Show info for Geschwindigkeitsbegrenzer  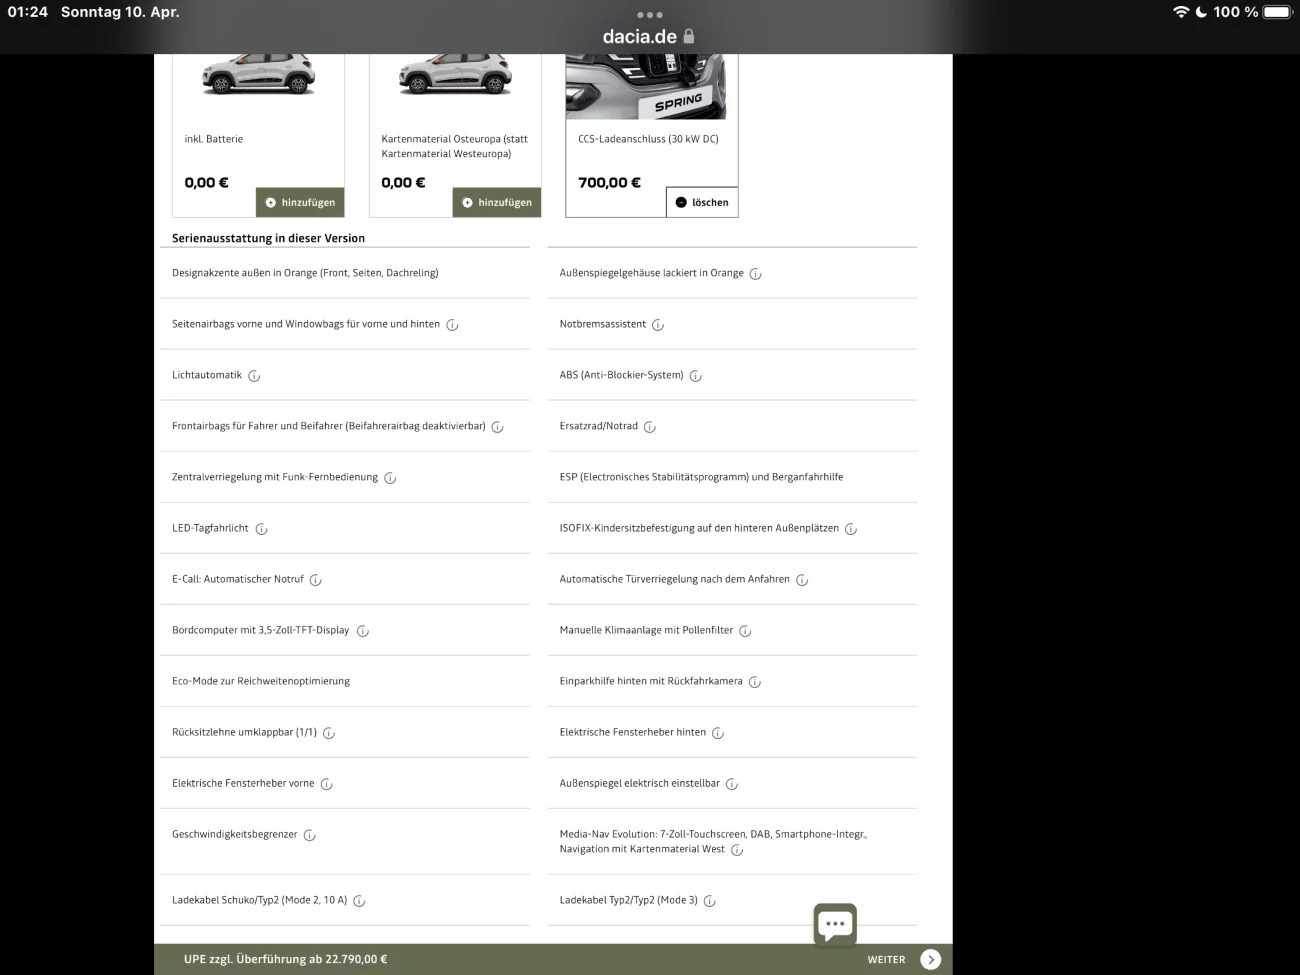(x=309, y=835)
